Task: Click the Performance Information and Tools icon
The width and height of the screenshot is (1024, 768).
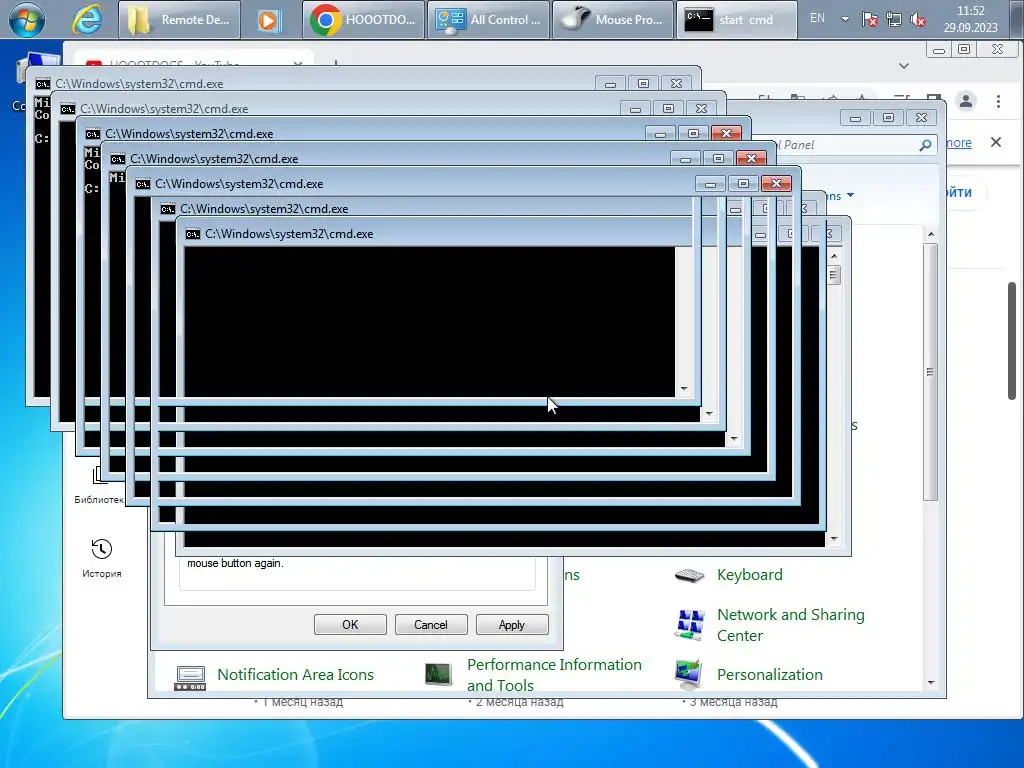Action: click(x=438, y=674)
